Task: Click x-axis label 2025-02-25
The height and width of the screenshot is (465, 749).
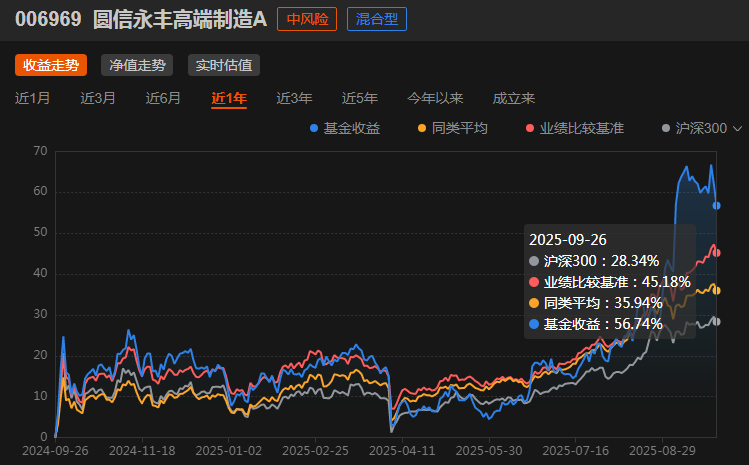Action: coord(315,451)
